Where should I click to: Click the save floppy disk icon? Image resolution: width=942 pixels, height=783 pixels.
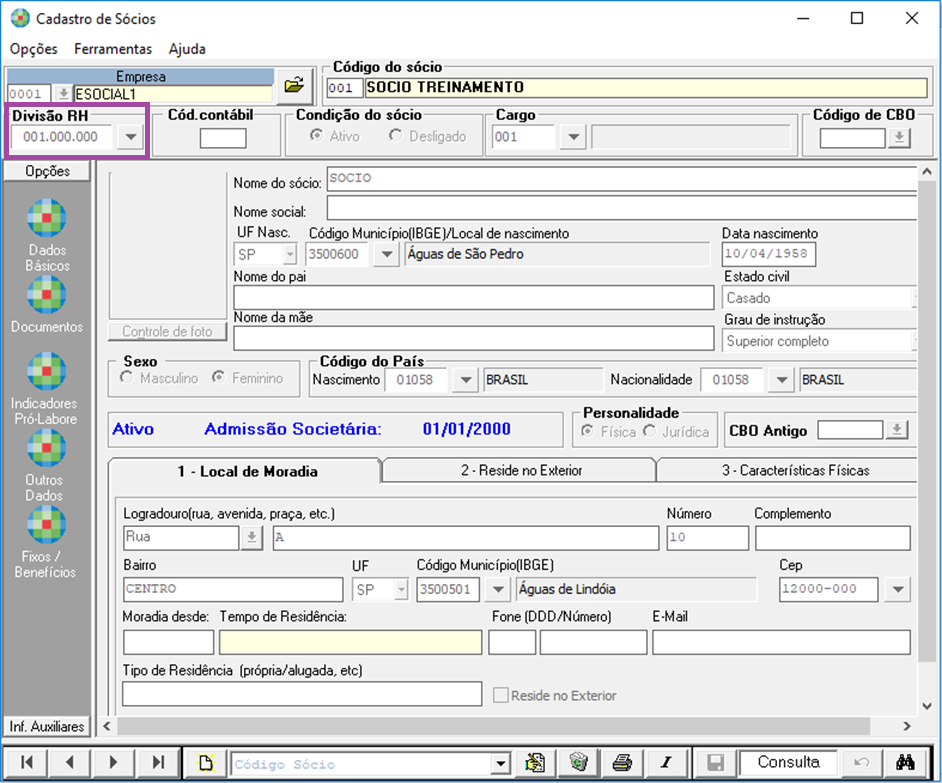[716, 763]
